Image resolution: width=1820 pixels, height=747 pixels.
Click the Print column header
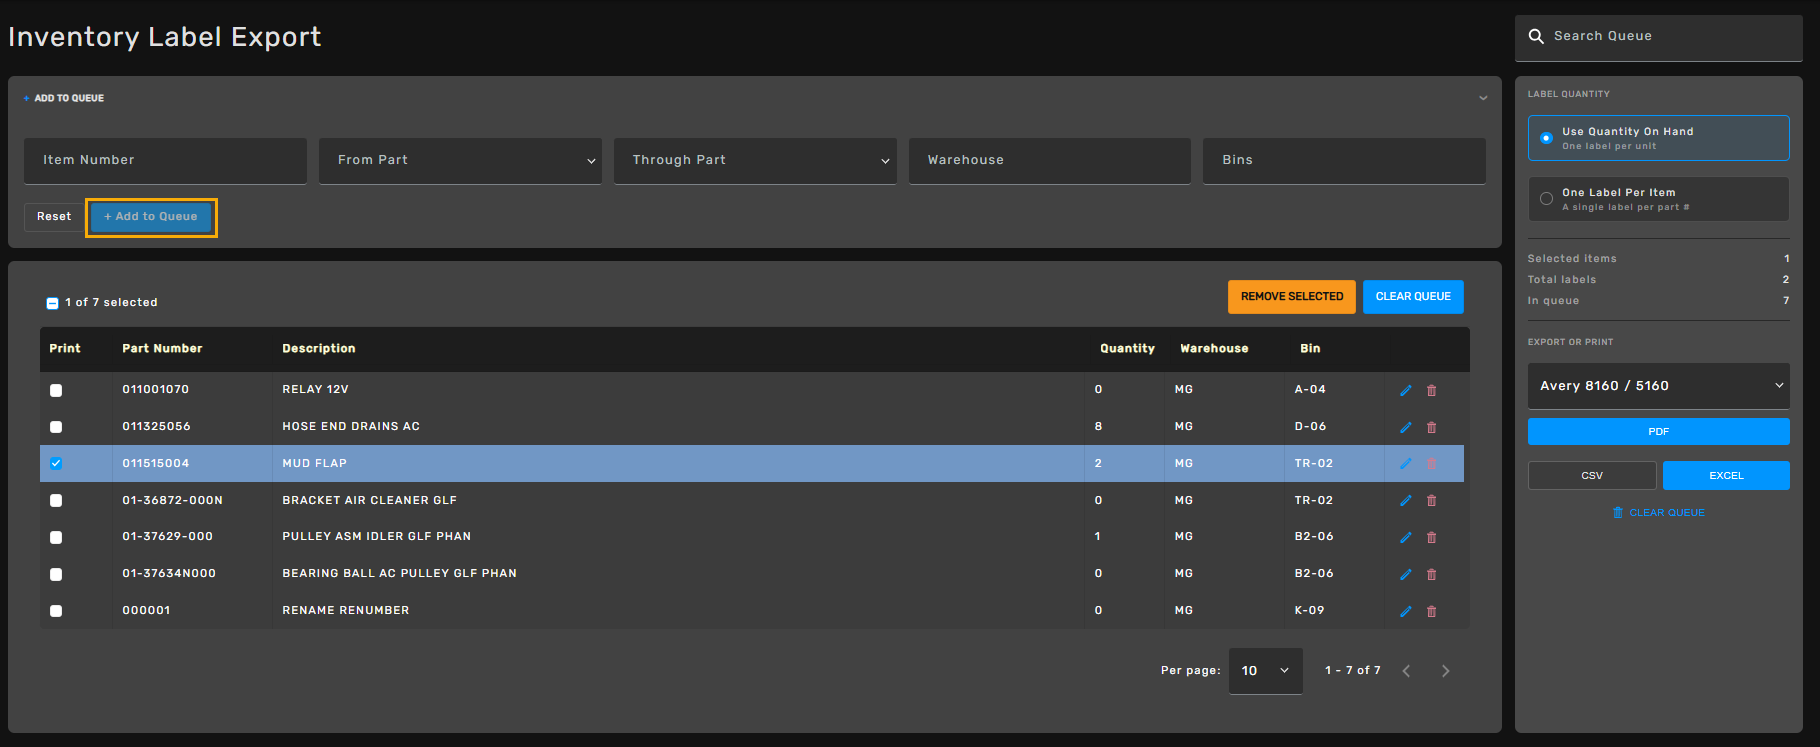point(65,349)
